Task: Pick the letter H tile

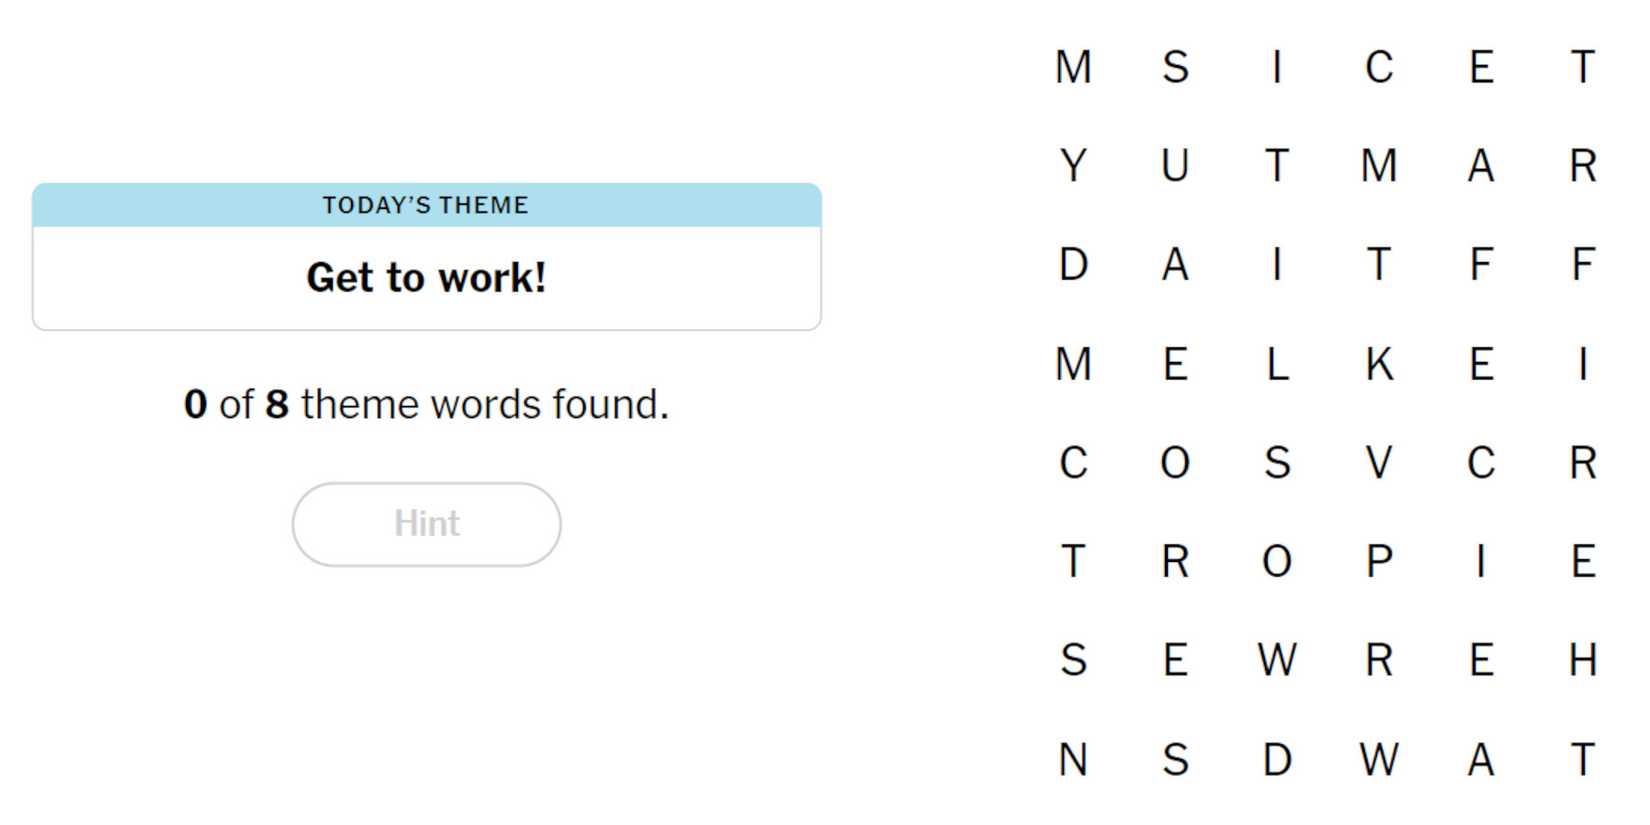Action: tap(1582, 661)
